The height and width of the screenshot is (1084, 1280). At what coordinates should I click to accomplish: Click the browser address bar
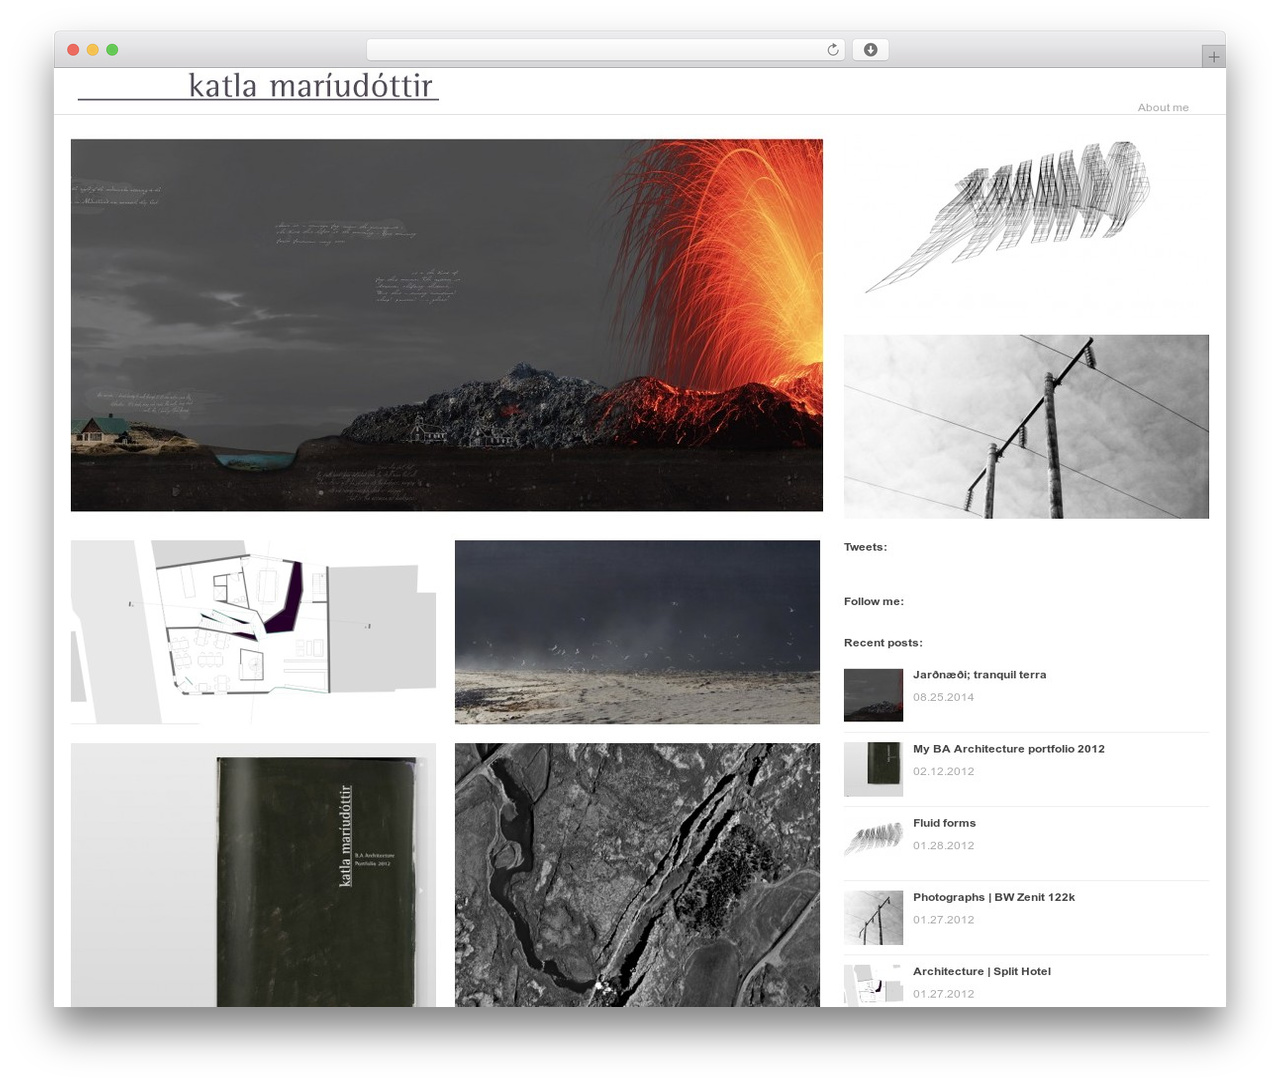click(605, 50)
